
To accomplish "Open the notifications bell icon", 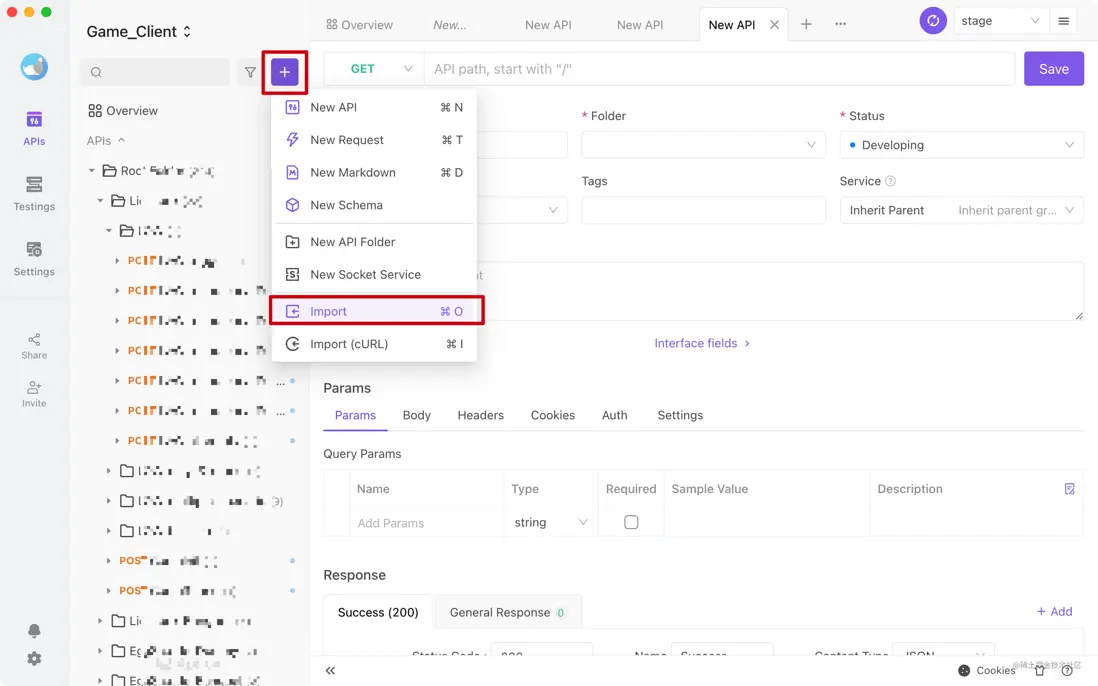I will click(34, 631).
